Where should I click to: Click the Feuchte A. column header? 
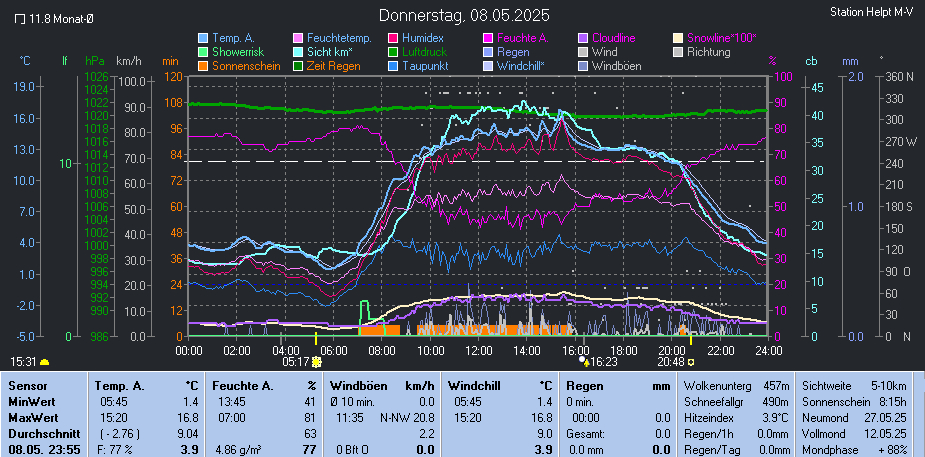coord(242,387)
